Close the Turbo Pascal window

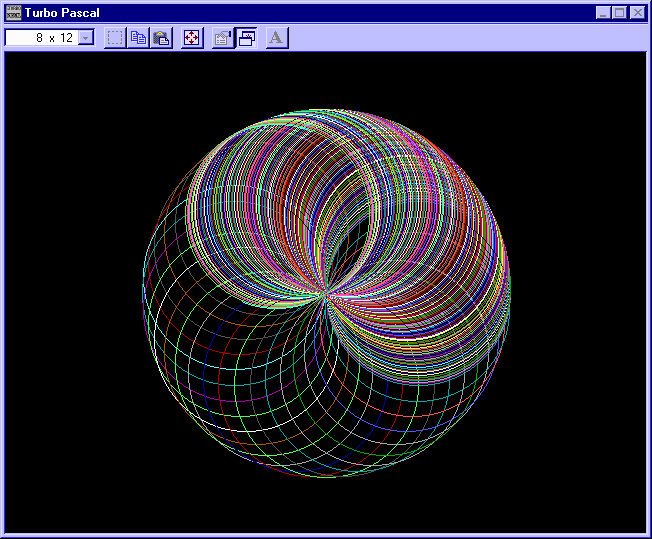(637, 13)
